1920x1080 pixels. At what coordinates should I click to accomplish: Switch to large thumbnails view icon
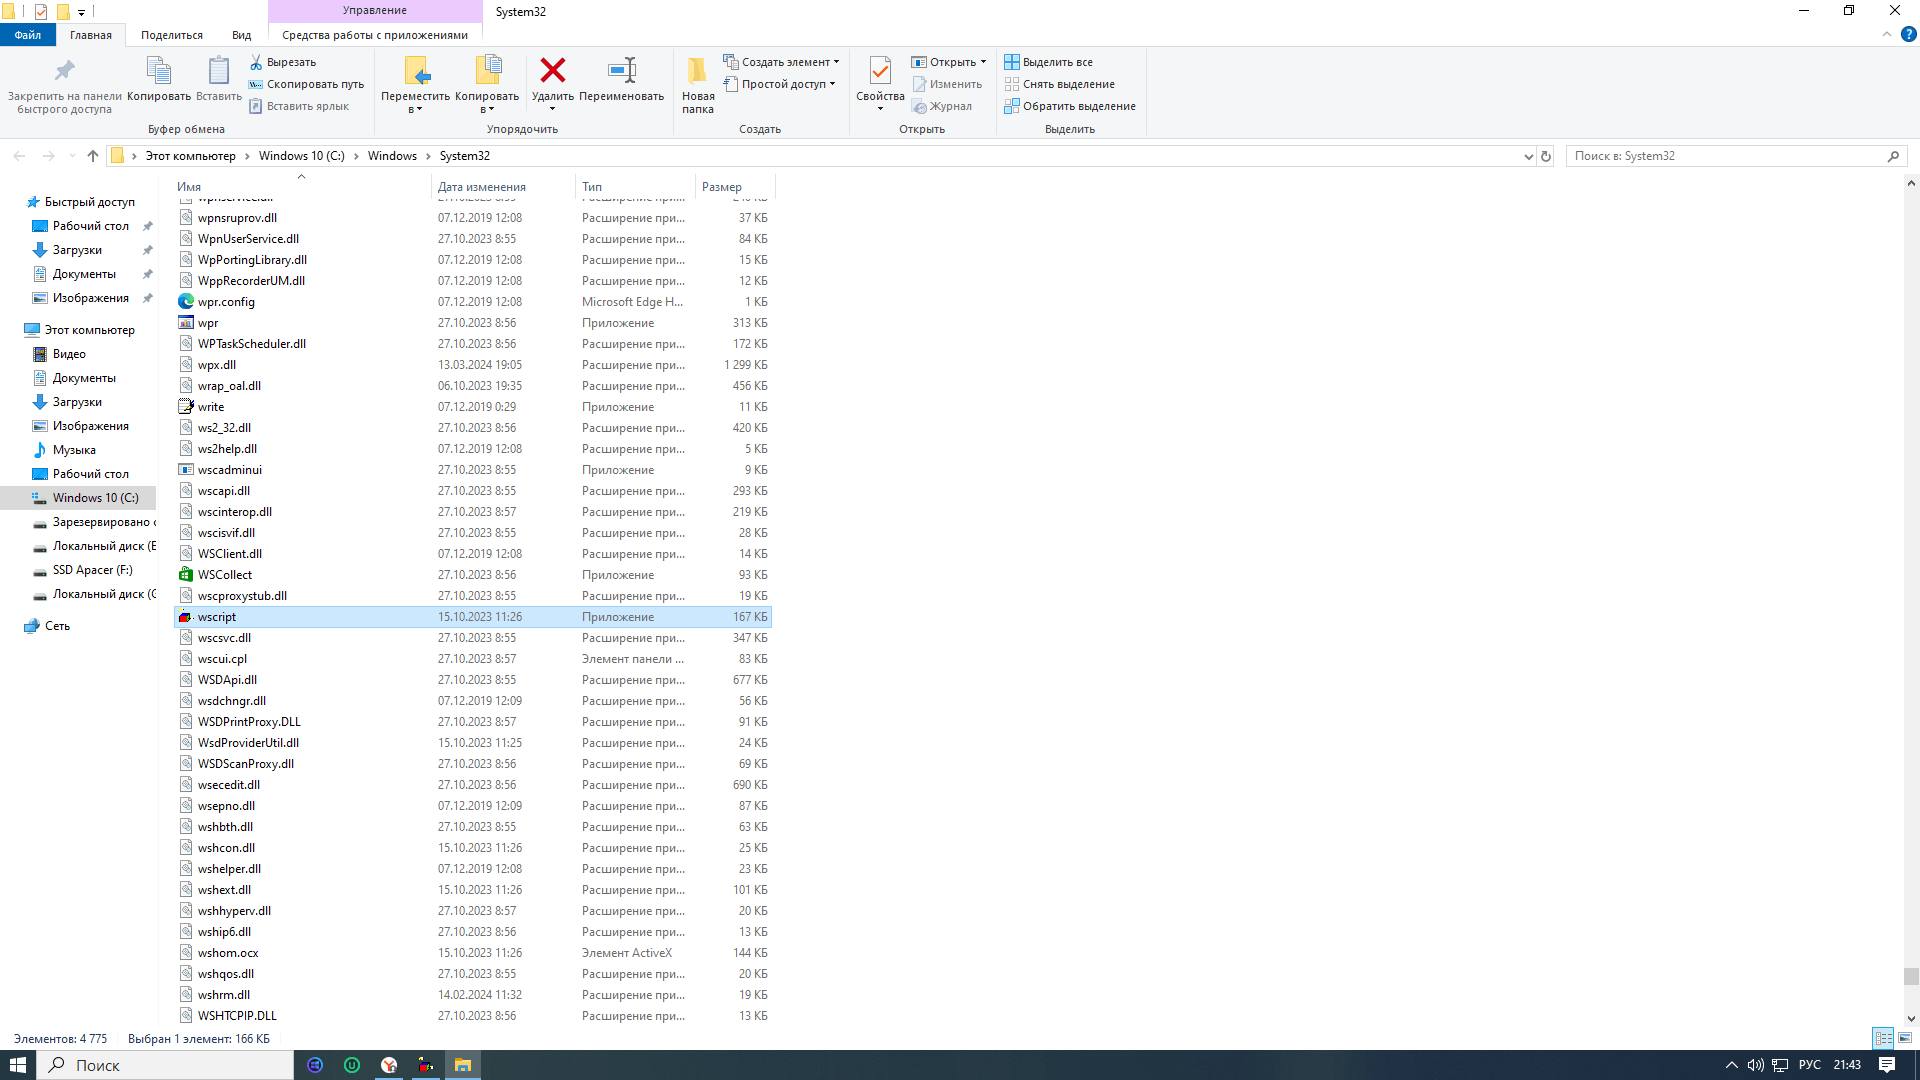[1905, 1038]
